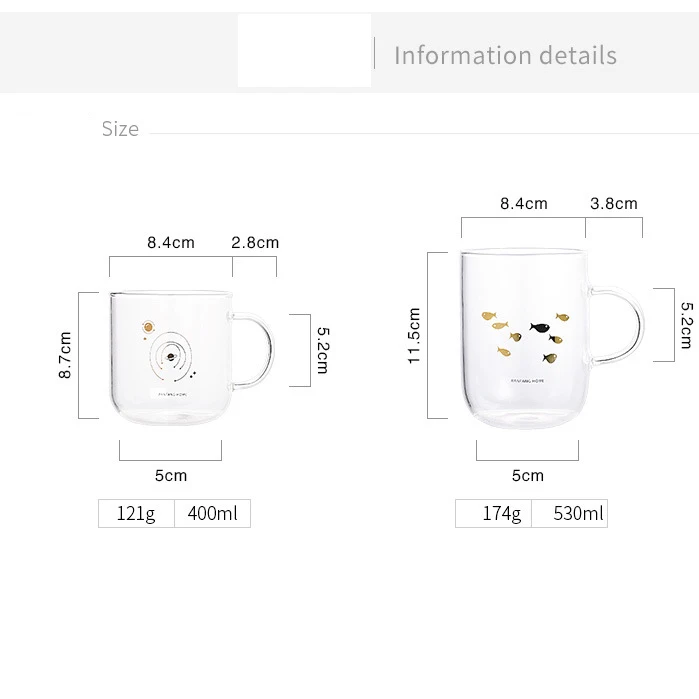Click the 8.4cm label above the small mug
The image size is (699, 699).
tap(171, 242)
